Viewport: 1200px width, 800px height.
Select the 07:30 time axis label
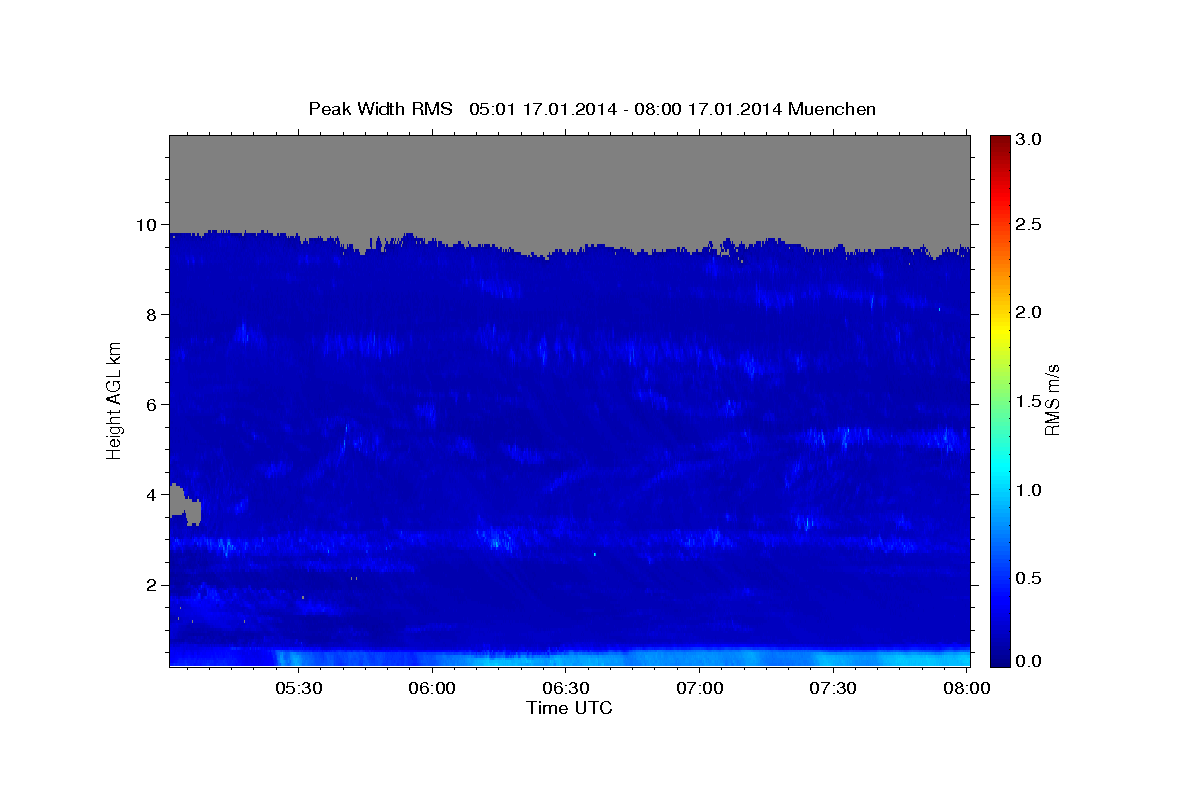[833, 689]
